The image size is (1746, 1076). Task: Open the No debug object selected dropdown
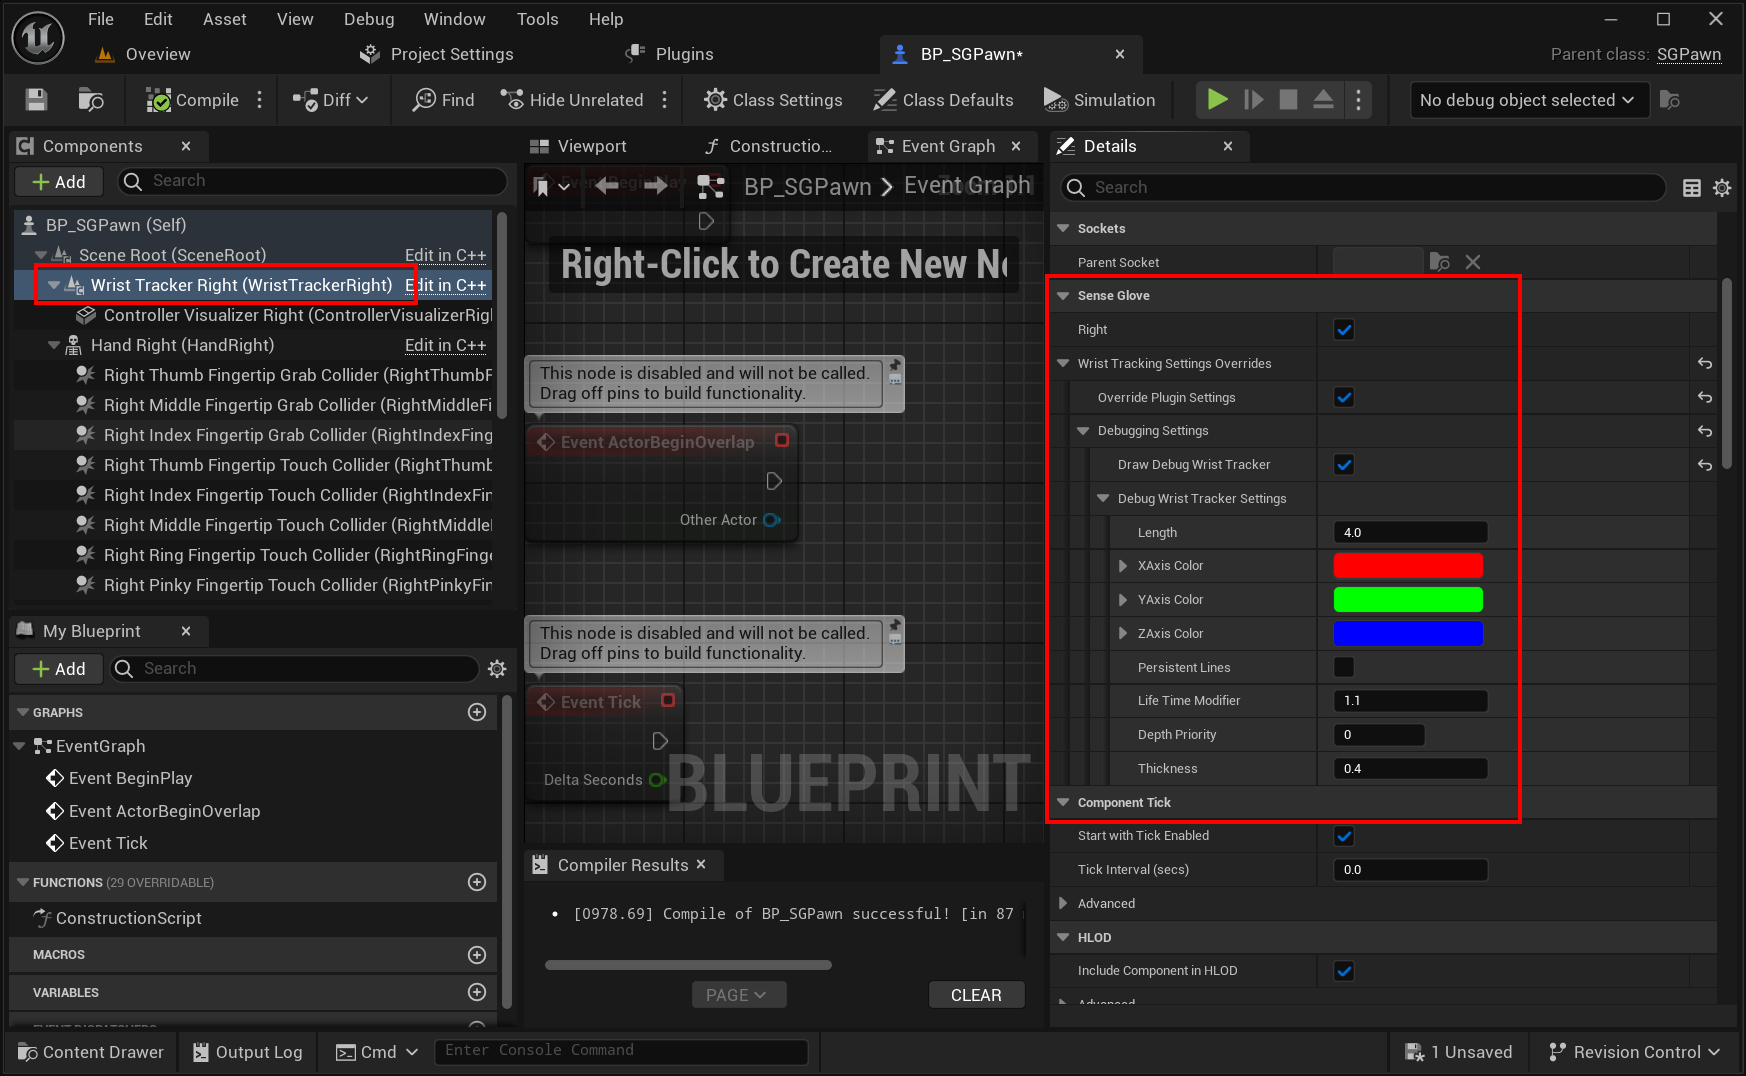pyautogui.click(x=1528, y=99)
